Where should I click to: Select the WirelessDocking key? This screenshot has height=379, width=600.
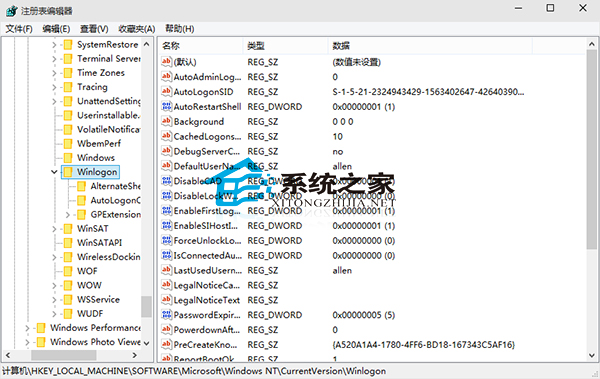(x=109, y=257)
